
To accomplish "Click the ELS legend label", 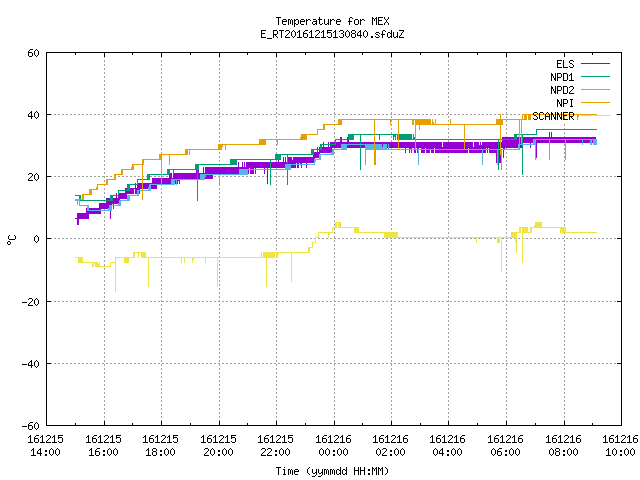I will [565, 64].
